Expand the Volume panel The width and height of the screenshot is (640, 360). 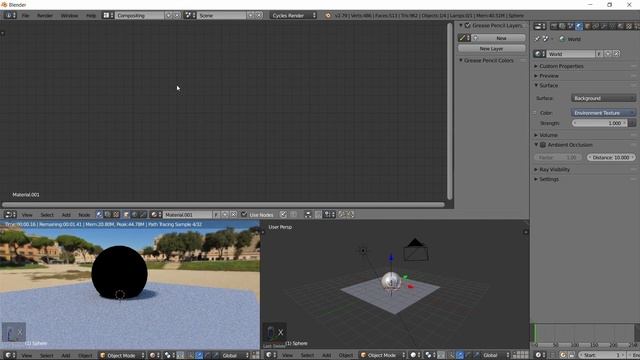click(548, 135)
